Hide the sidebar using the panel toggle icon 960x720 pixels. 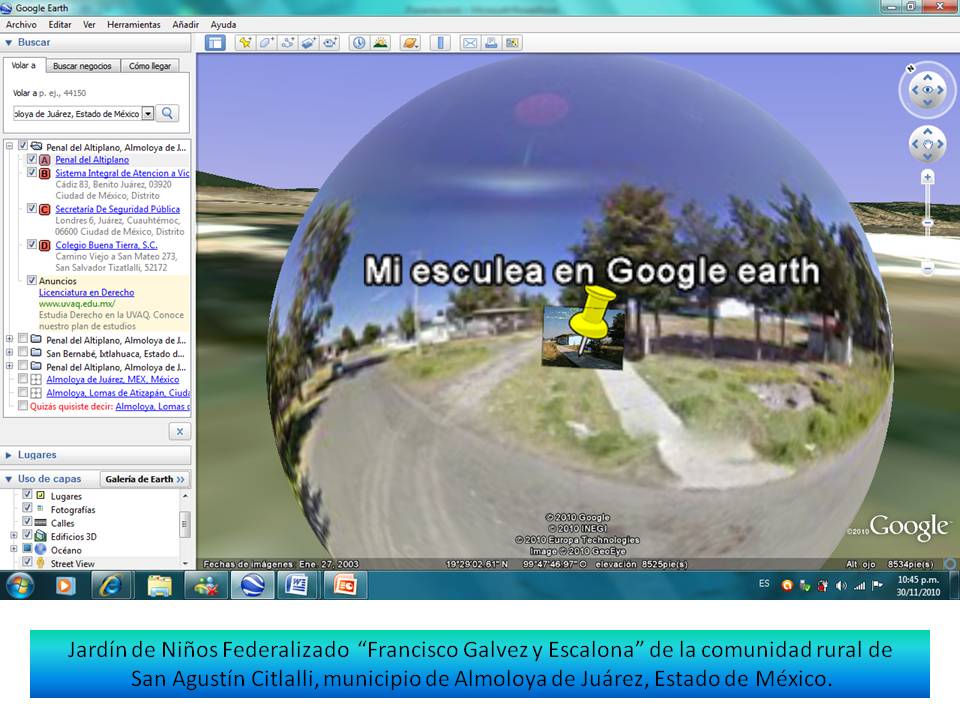pos(213,42)
